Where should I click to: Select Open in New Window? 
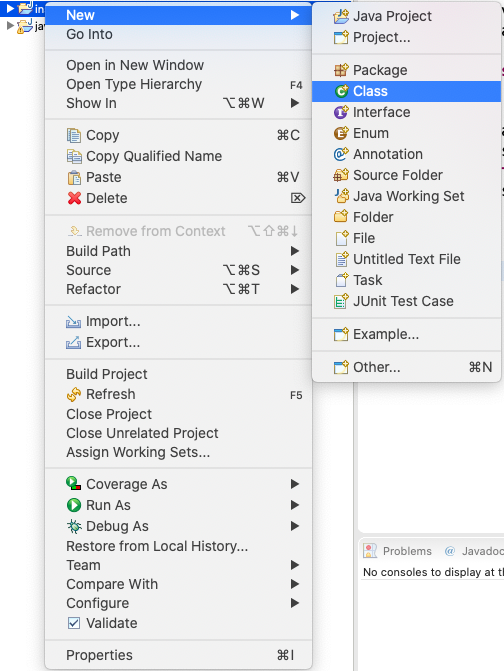pos(178,65)
